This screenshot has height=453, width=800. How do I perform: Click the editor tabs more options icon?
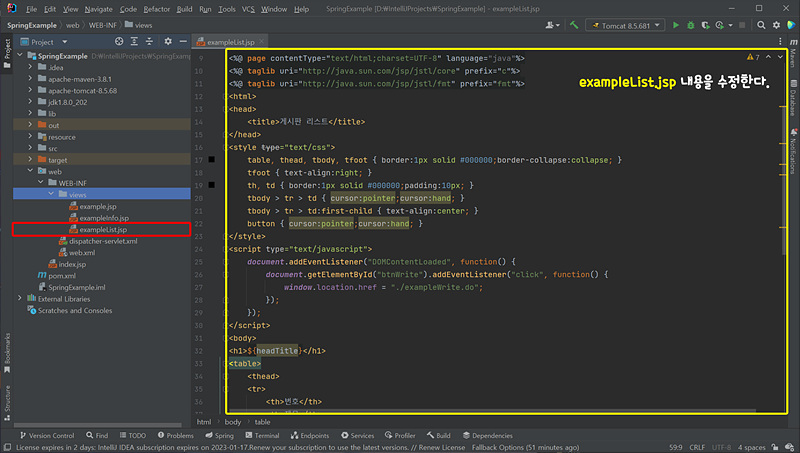(x=780, y=41)
